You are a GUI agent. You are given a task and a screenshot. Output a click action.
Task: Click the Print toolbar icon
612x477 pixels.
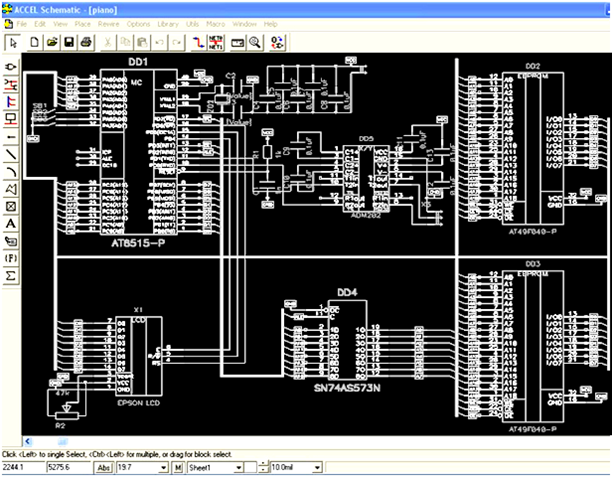[86, 42]
